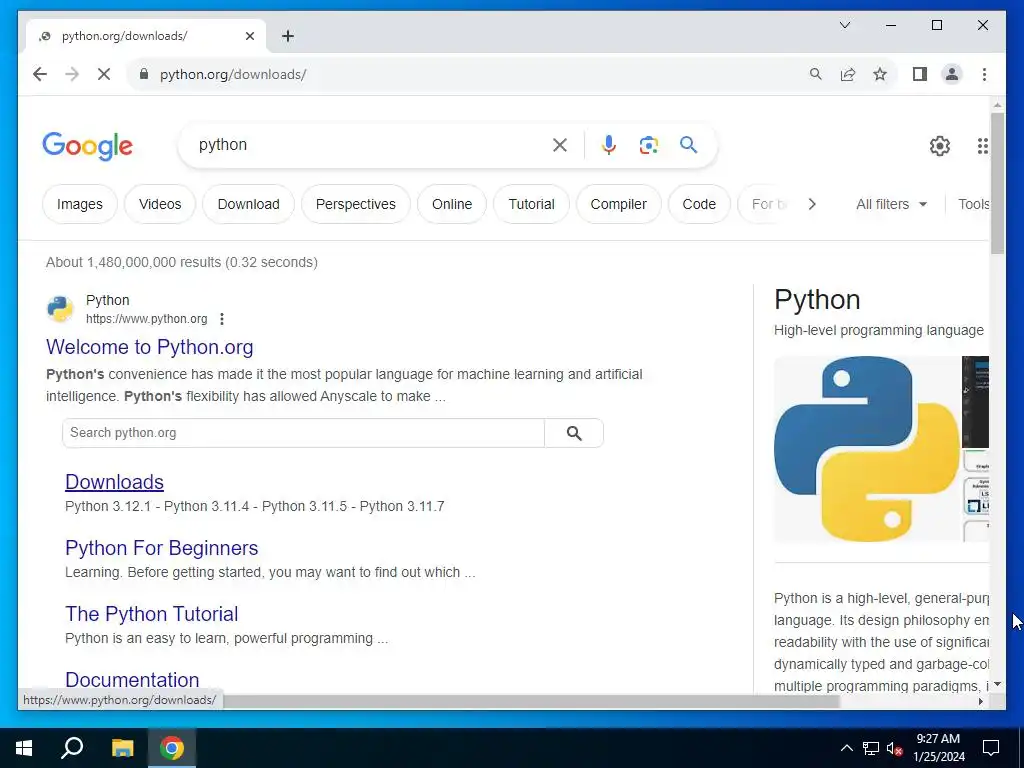This screenshot has height=768, width=1024.
Task: Open The Python Tutorial link
Action: tap(152, 614)
